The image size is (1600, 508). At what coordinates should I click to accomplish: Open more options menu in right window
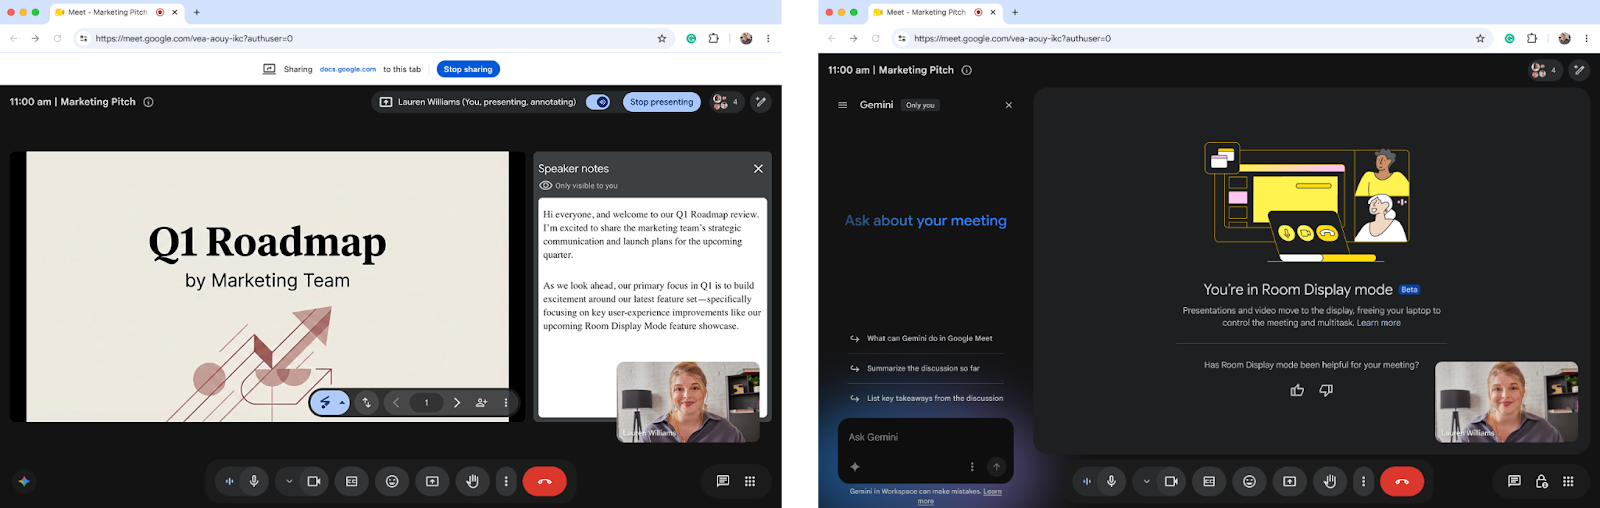(x=1363, y=481)
